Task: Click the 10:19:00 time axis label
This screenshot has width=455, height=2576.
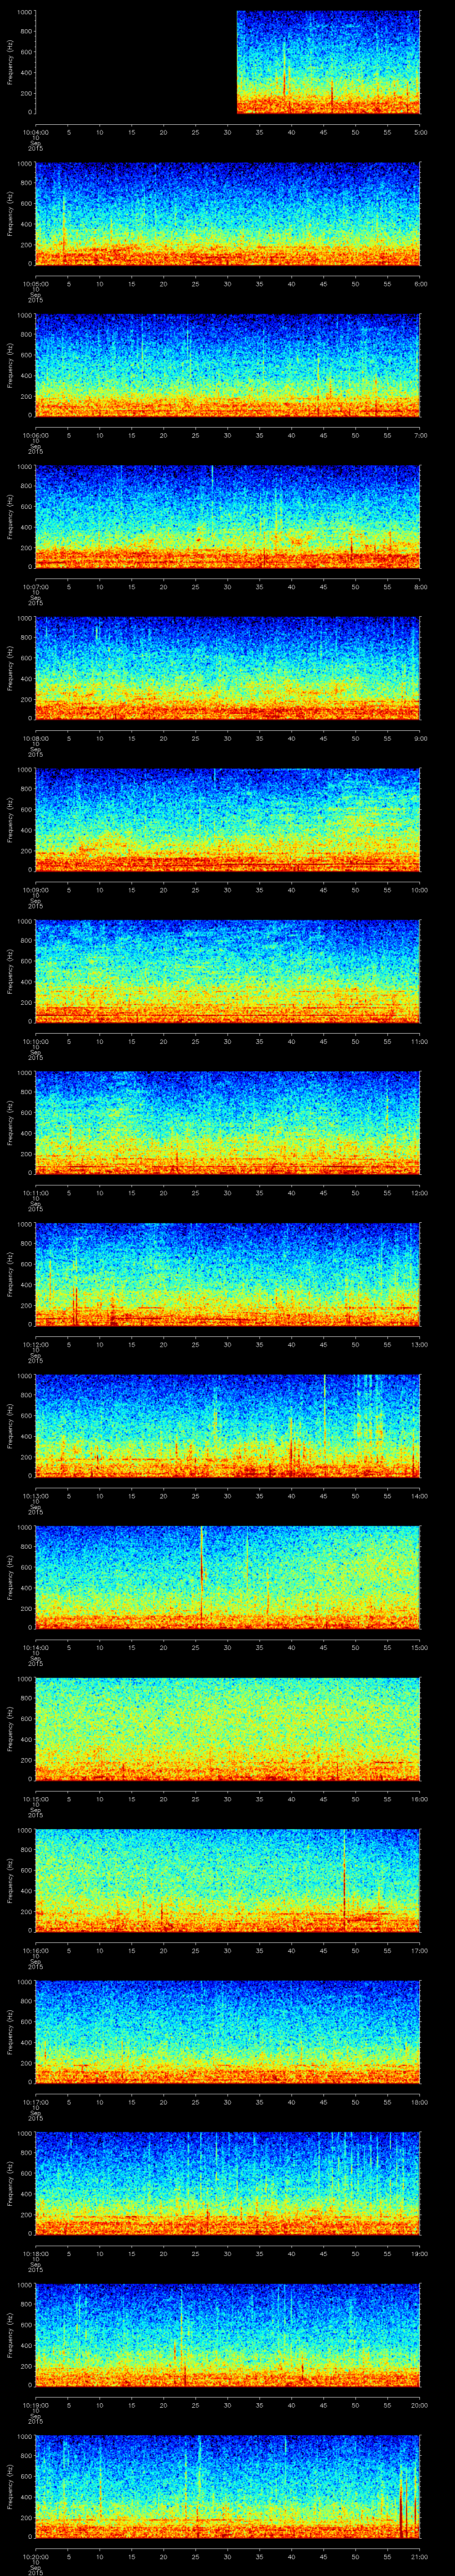Action: [x=35, y=2405]
